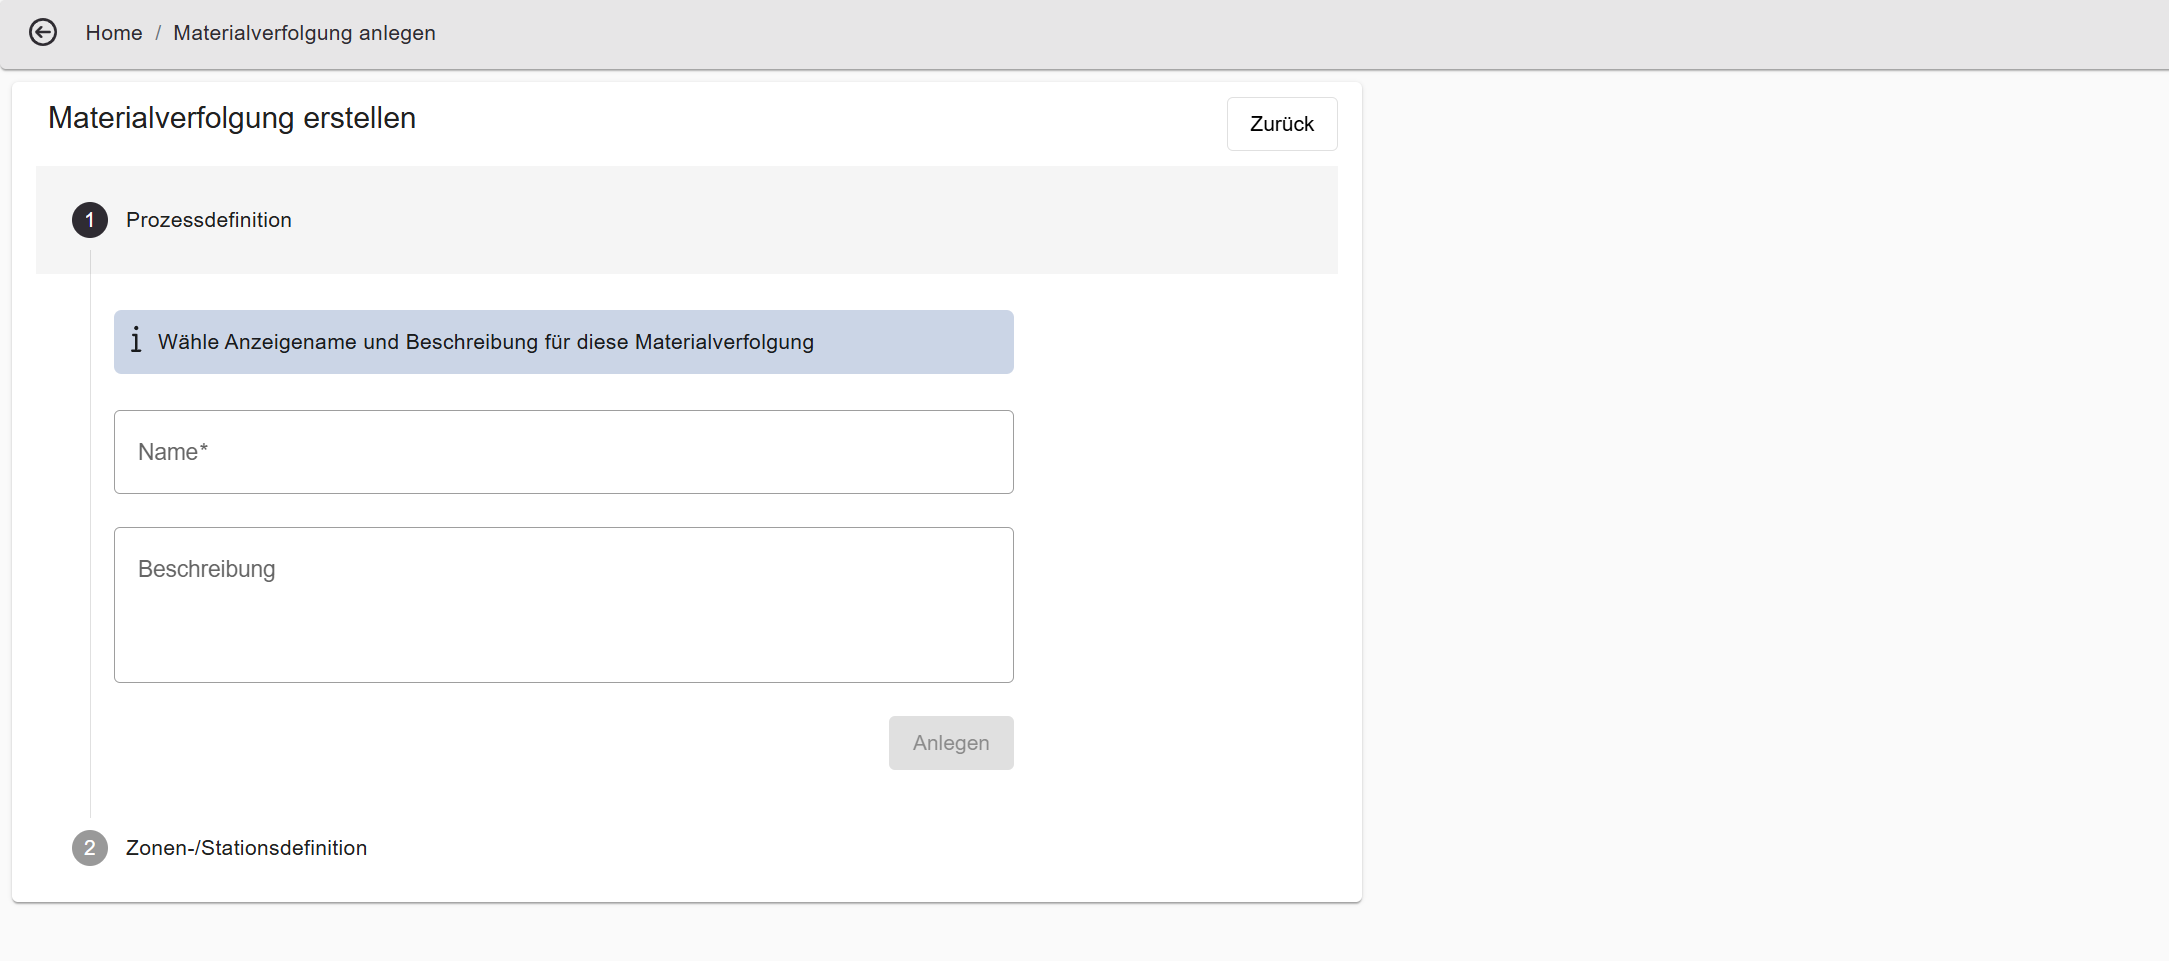This screenshot has width=2169, height=961.
Task: Click the circular back arrow icon
Action: click(43, 33)
